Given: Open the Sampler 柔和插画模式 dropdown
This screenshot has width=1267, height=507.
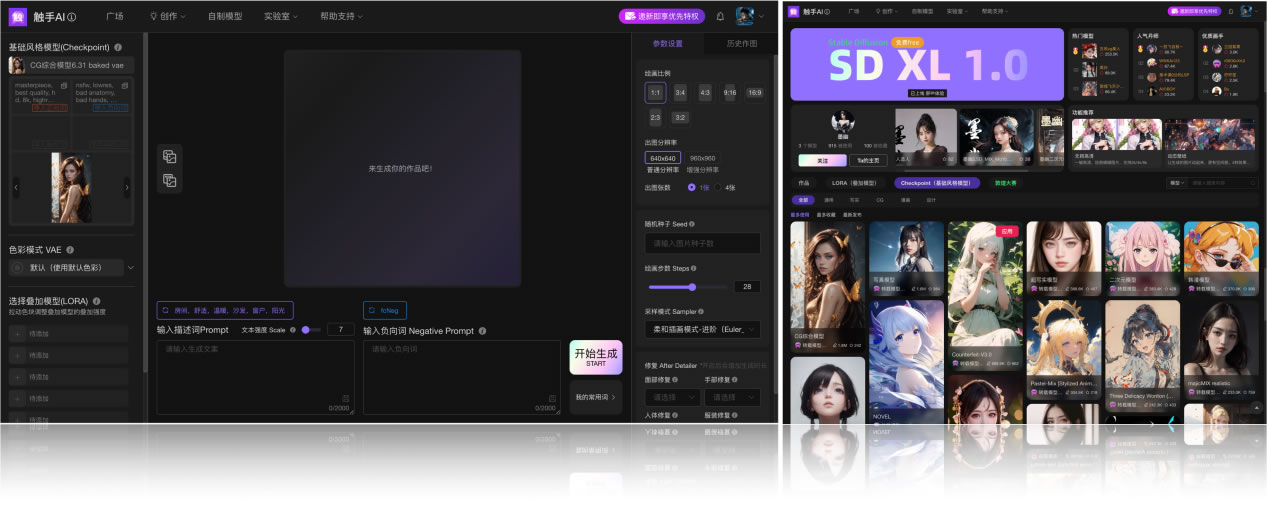Looking at the screenshot, I should pyautogui.click(x=702, y=329).
